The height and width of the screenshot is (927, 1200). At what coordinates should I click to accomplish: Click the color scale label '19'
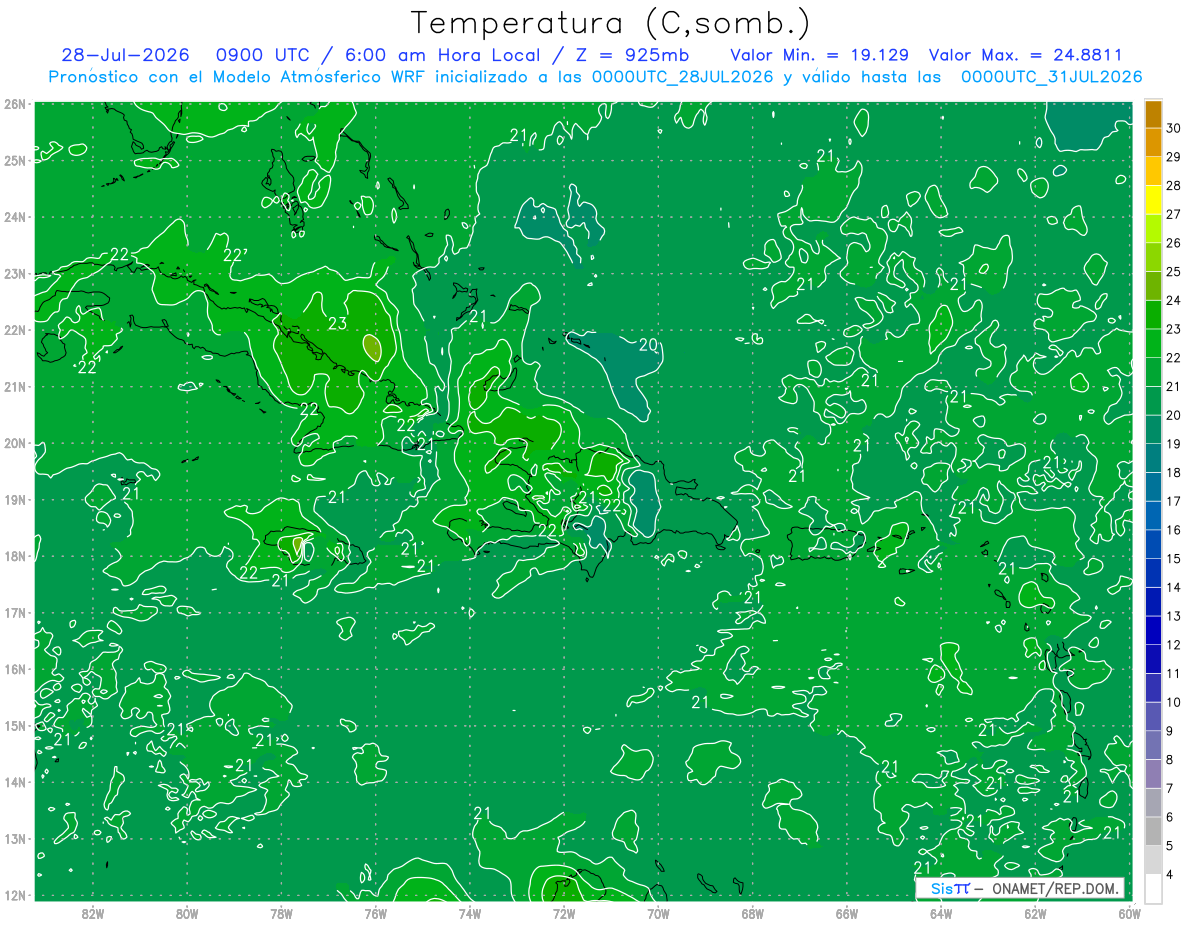[x=1174, y=444]
